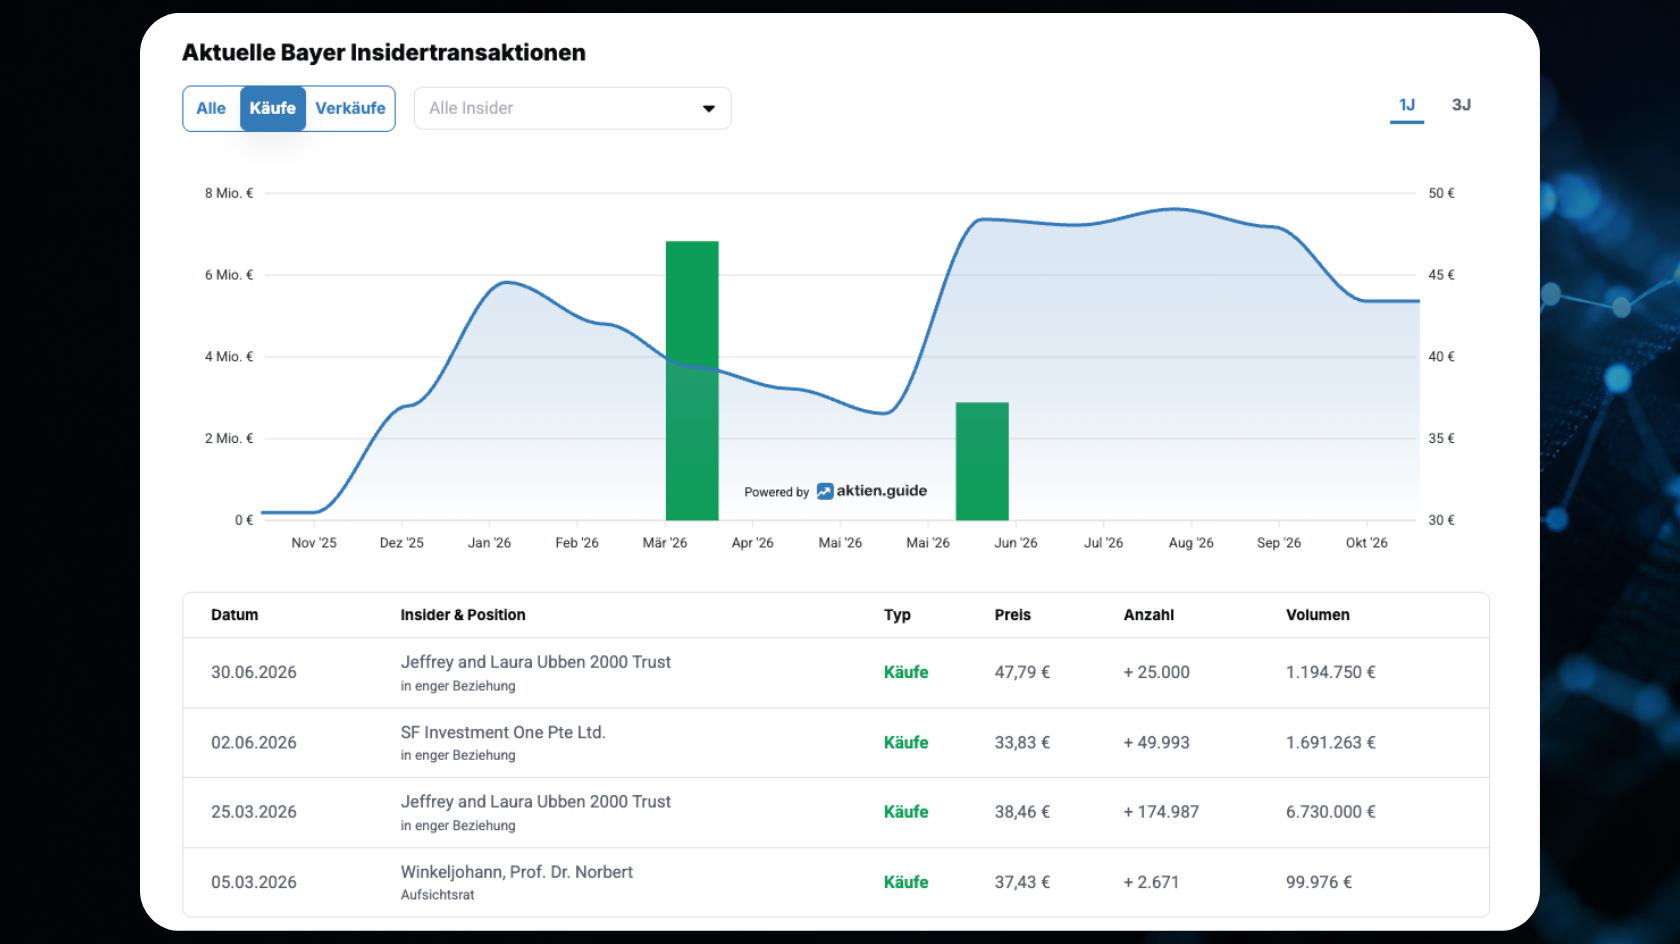The height and width of the screenshot is (944, 1680).
Task: Select the date 30.06.2026
Action: (254, 672)
